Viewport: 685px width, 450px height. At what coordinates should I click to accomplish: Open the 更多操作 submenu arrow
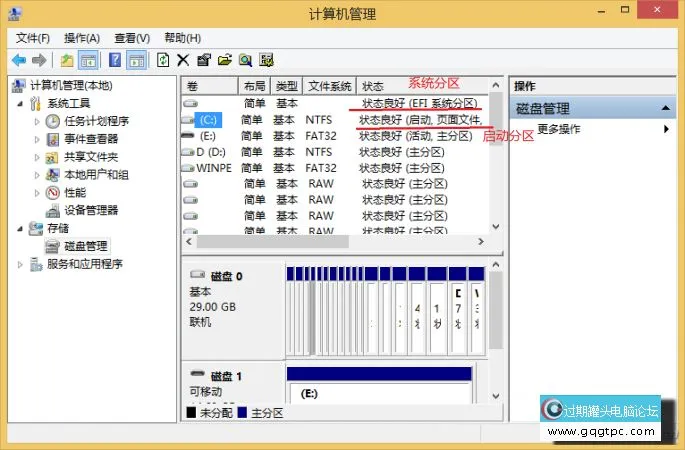pyautogui.click(x=666, y=129)
